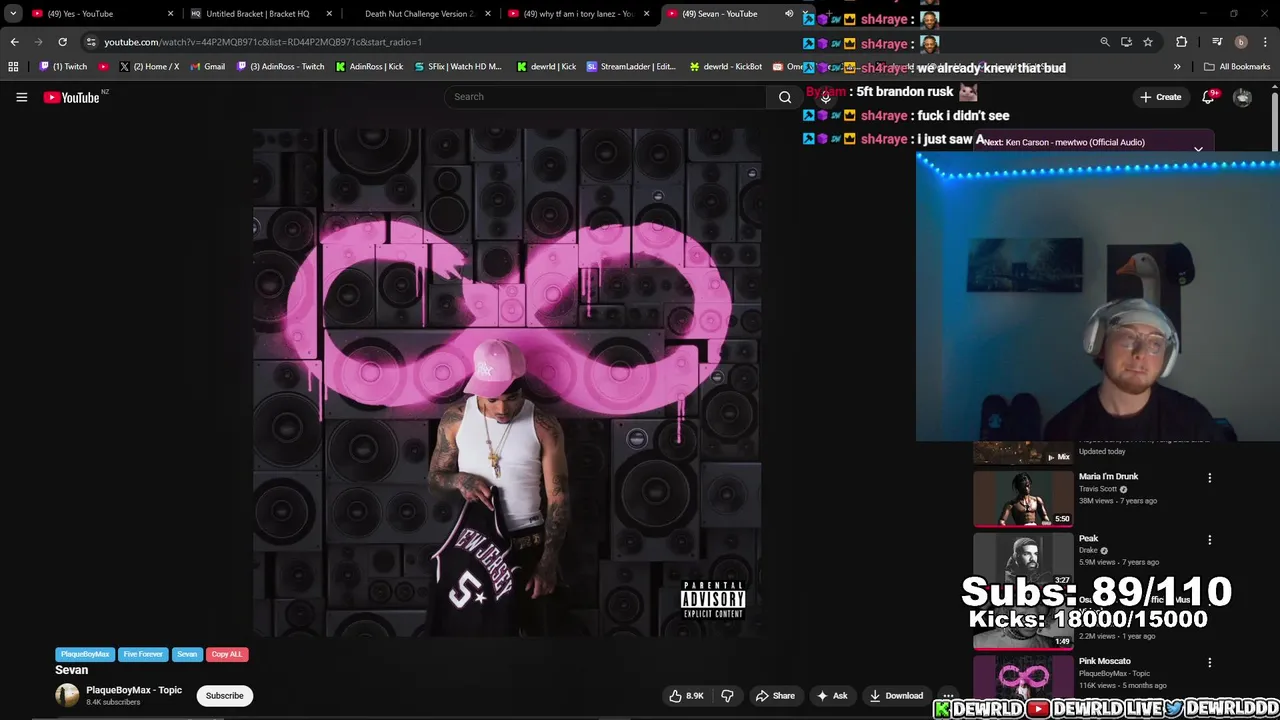Switch to Death Nut Challenge tab
Image resolution: width=1280 pixels, height=720 pixels.
[x=418, y=14]
